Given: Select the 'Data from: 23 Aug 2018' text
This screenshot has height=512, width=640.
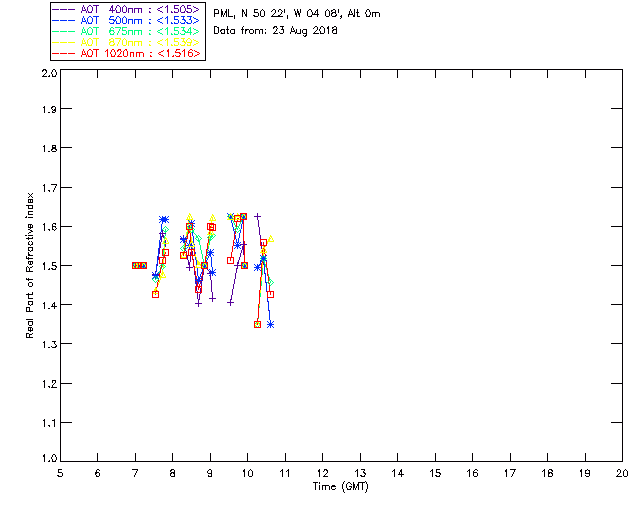Looking at the screenshot, I should (x=276, y=31).
